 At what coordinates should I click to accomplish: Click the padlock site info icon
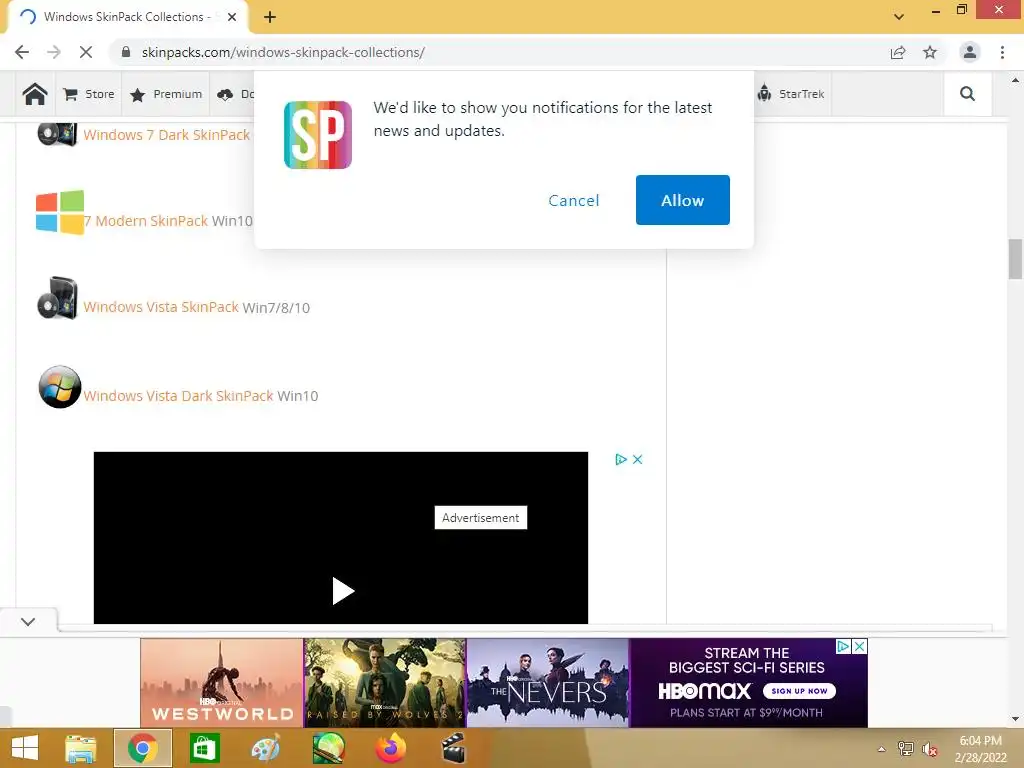pos(126,52)
